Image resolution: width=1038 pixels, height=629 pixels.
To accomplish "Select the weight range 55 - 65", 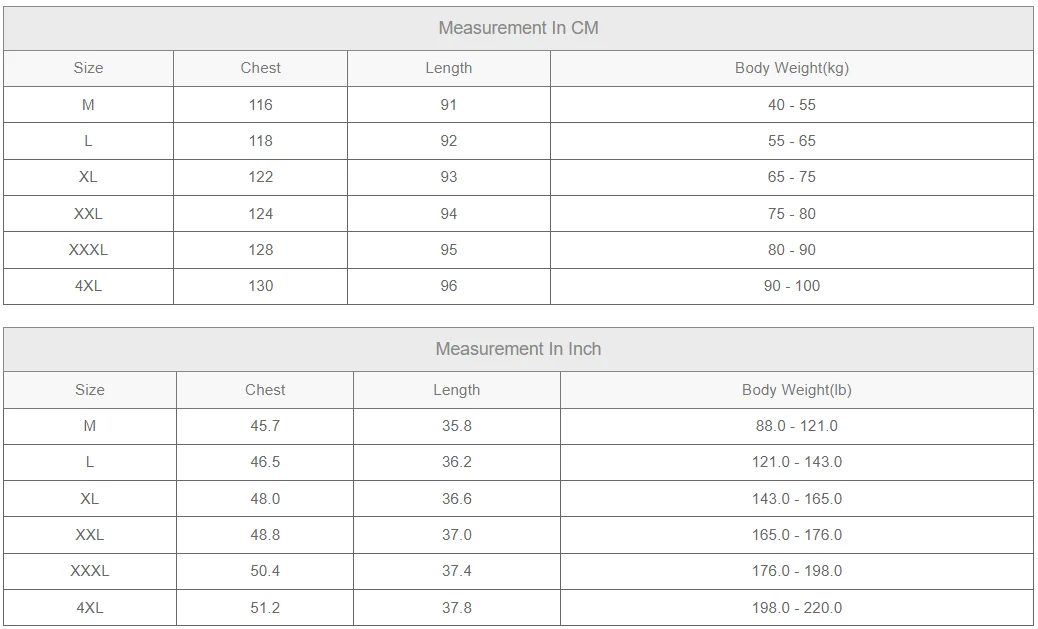I will tap(792, 141).
